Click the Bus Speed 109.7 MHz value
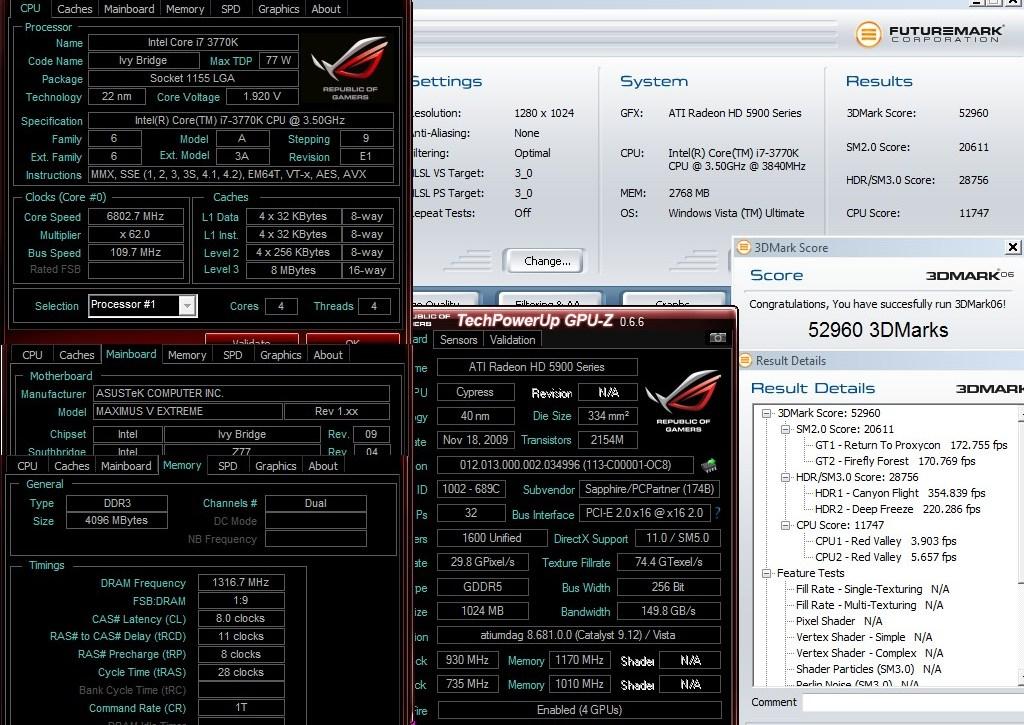 click(x=135, y=252)
